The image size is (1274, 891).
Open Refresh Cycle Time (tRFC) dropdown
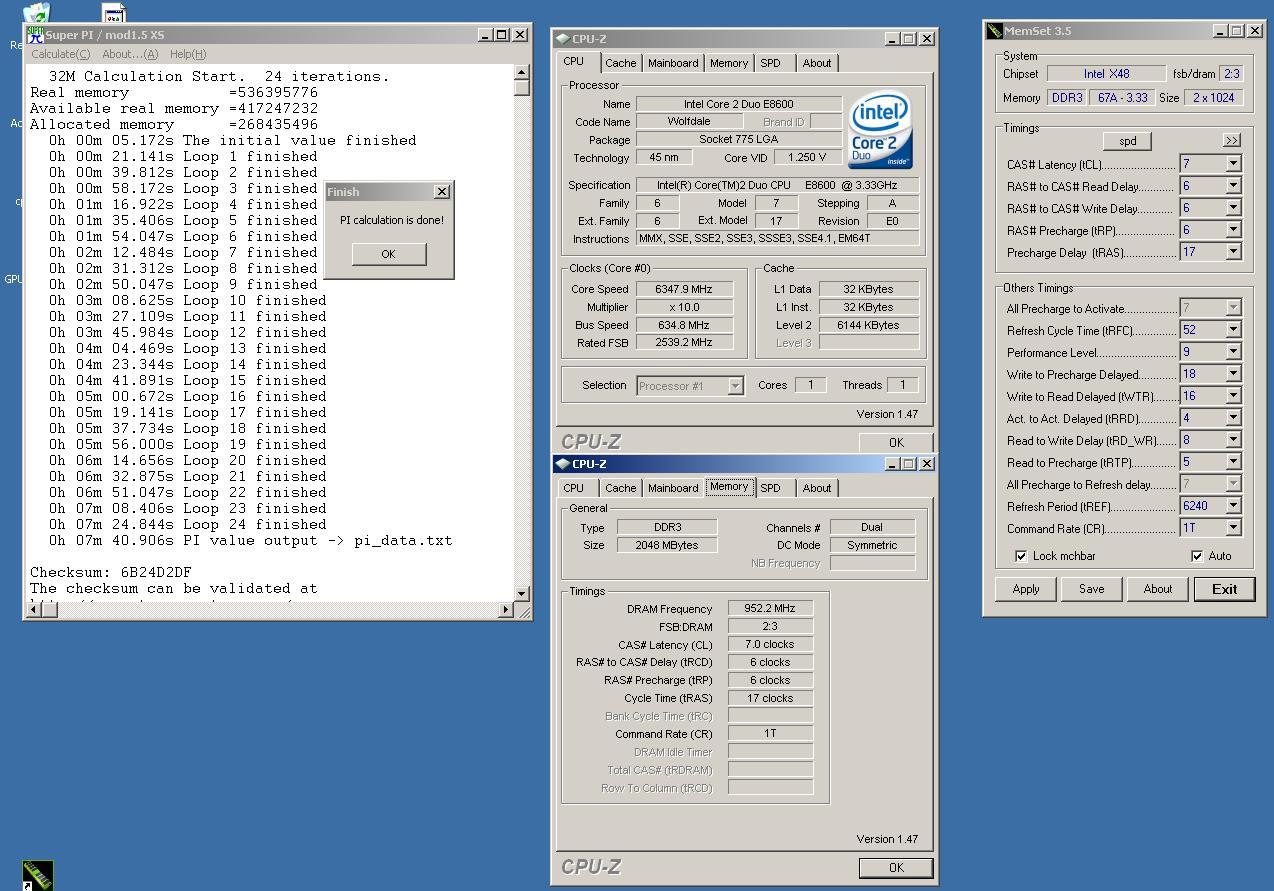pyautogui.click(x=1233, y=330)
